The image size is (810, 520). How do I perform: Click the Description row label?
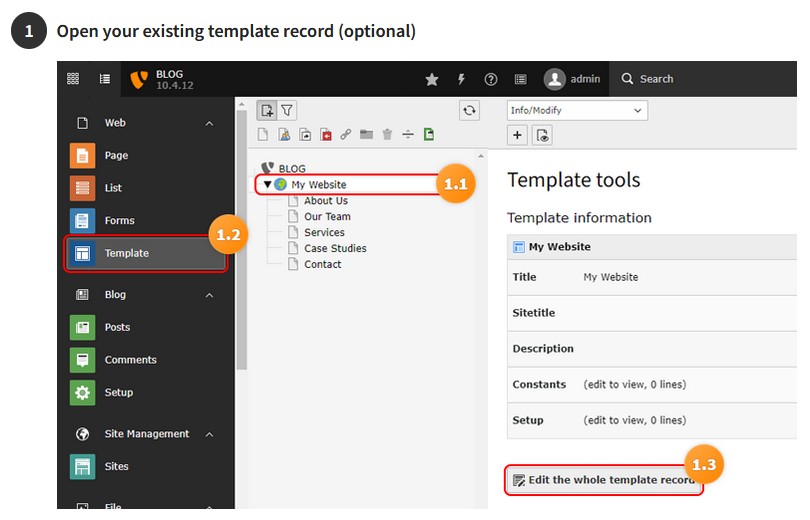click(543, 349)
